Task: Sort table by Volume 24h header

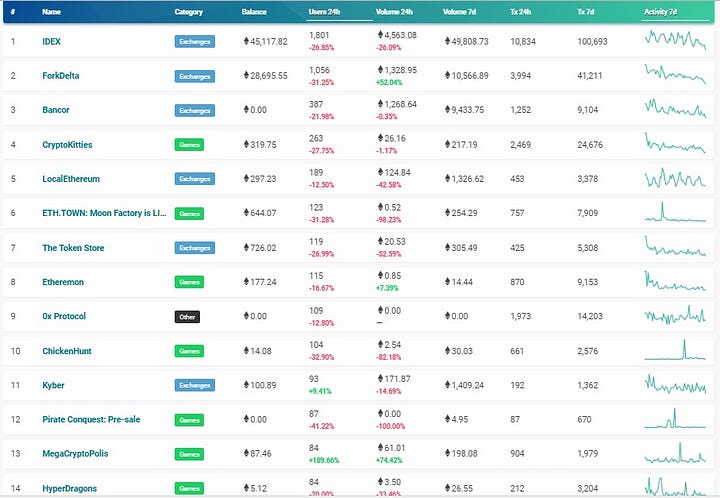Action: [x=394, y=12]
